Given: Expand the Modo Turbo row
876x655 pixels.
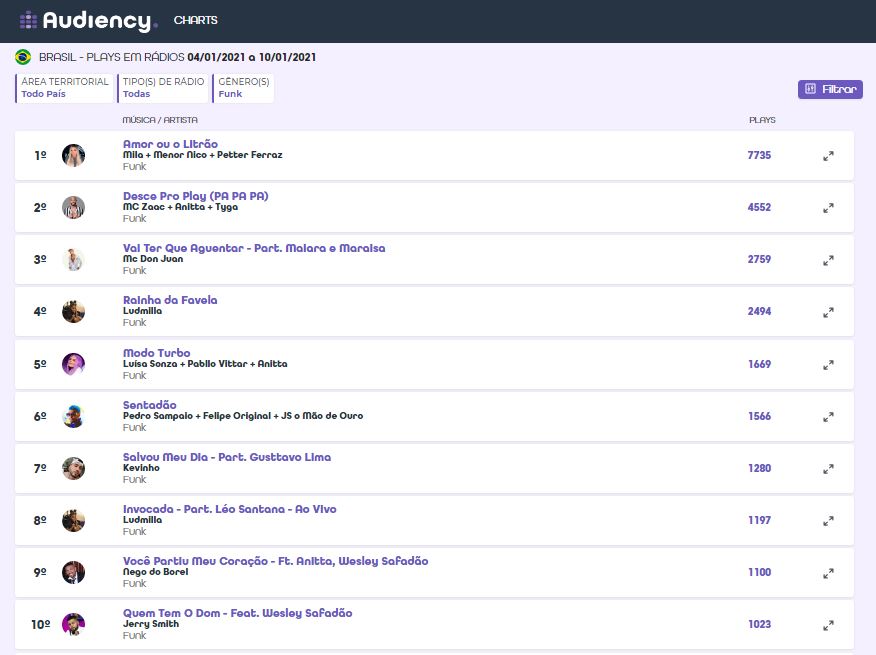Looking at the screenshot, I should coord(828,365).
